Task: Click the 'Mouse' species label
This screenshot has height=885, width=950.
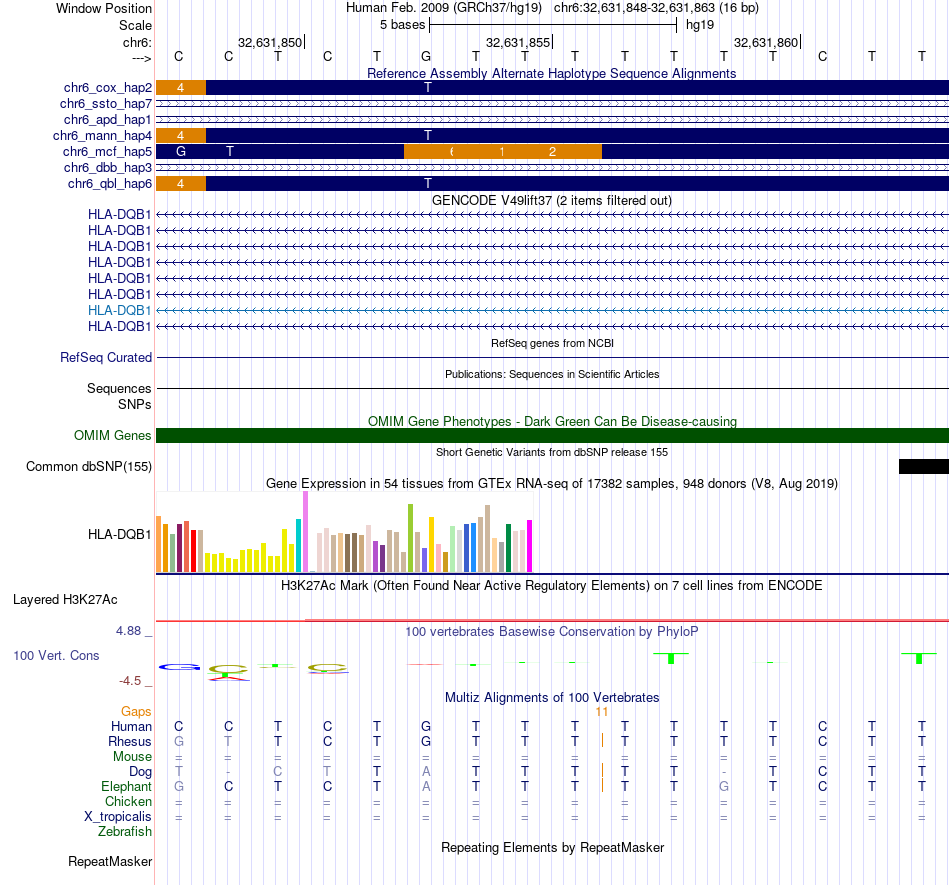Action: (x=133, y=757)
